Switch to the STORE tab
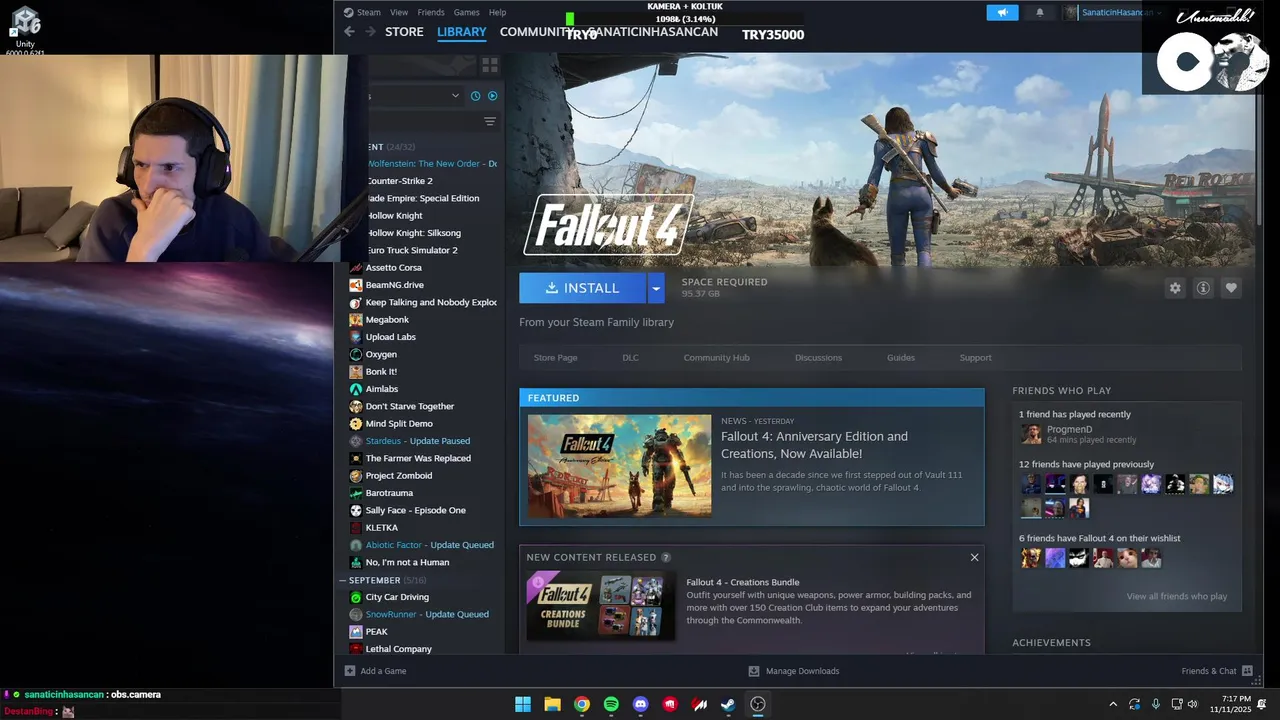 404,32
